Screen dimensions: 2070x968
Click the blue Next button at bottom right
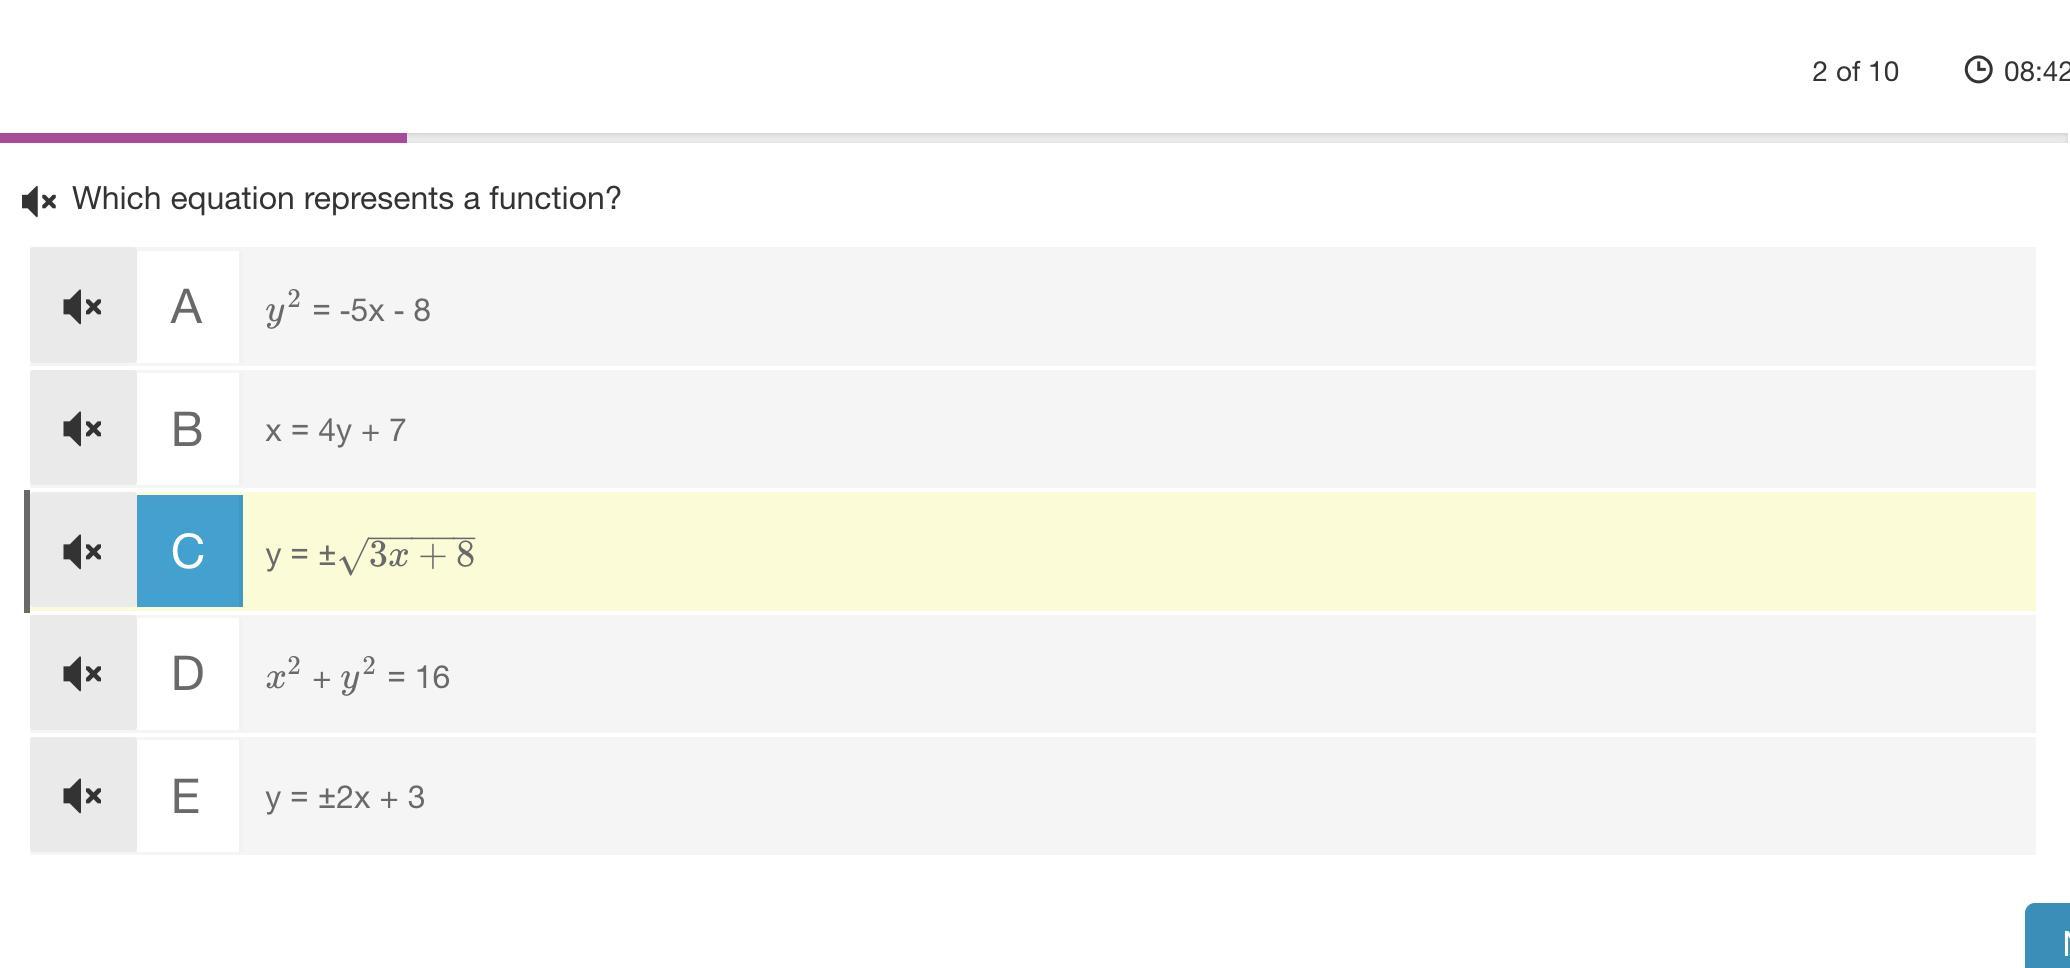coord(2049,940)
